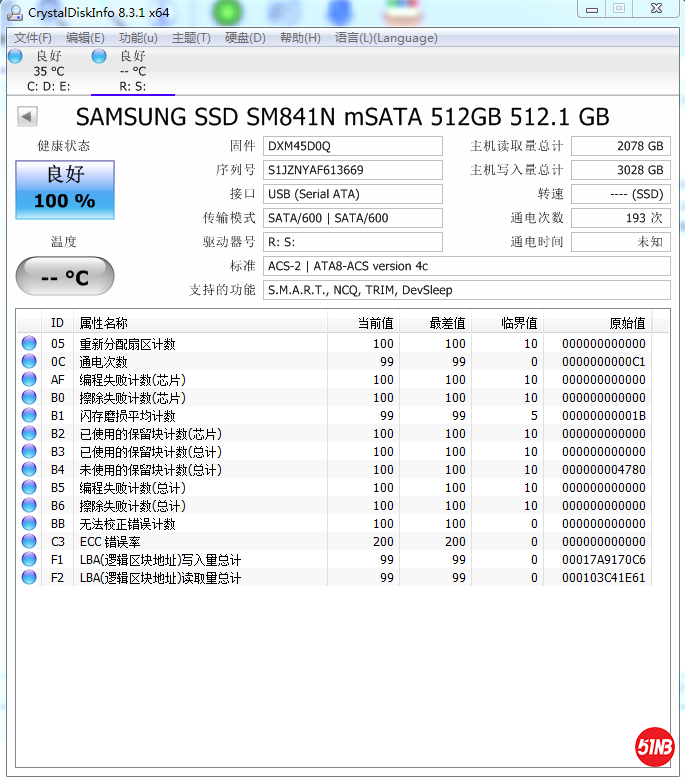Click status orb for attribute 05 row
Image resolution: width=685 pixels, height=777 pixels.
[x=29, y=344]
